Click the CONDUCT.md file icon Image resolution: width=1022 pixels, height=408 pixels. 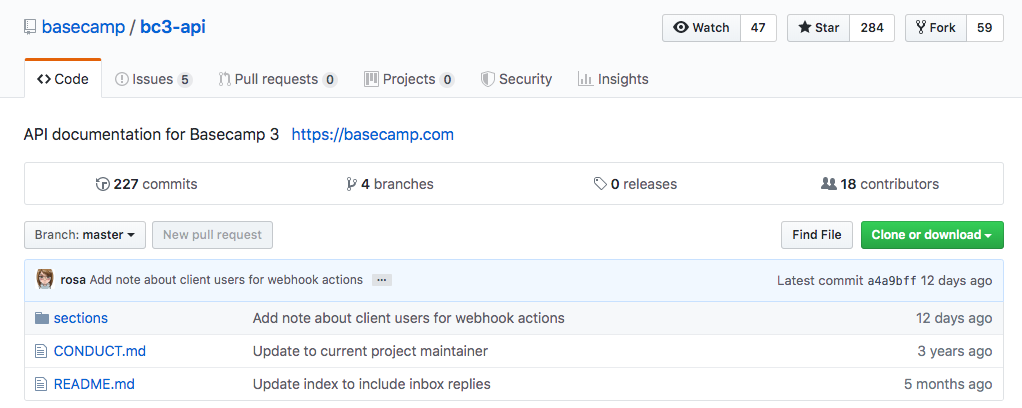pos(41,351)
